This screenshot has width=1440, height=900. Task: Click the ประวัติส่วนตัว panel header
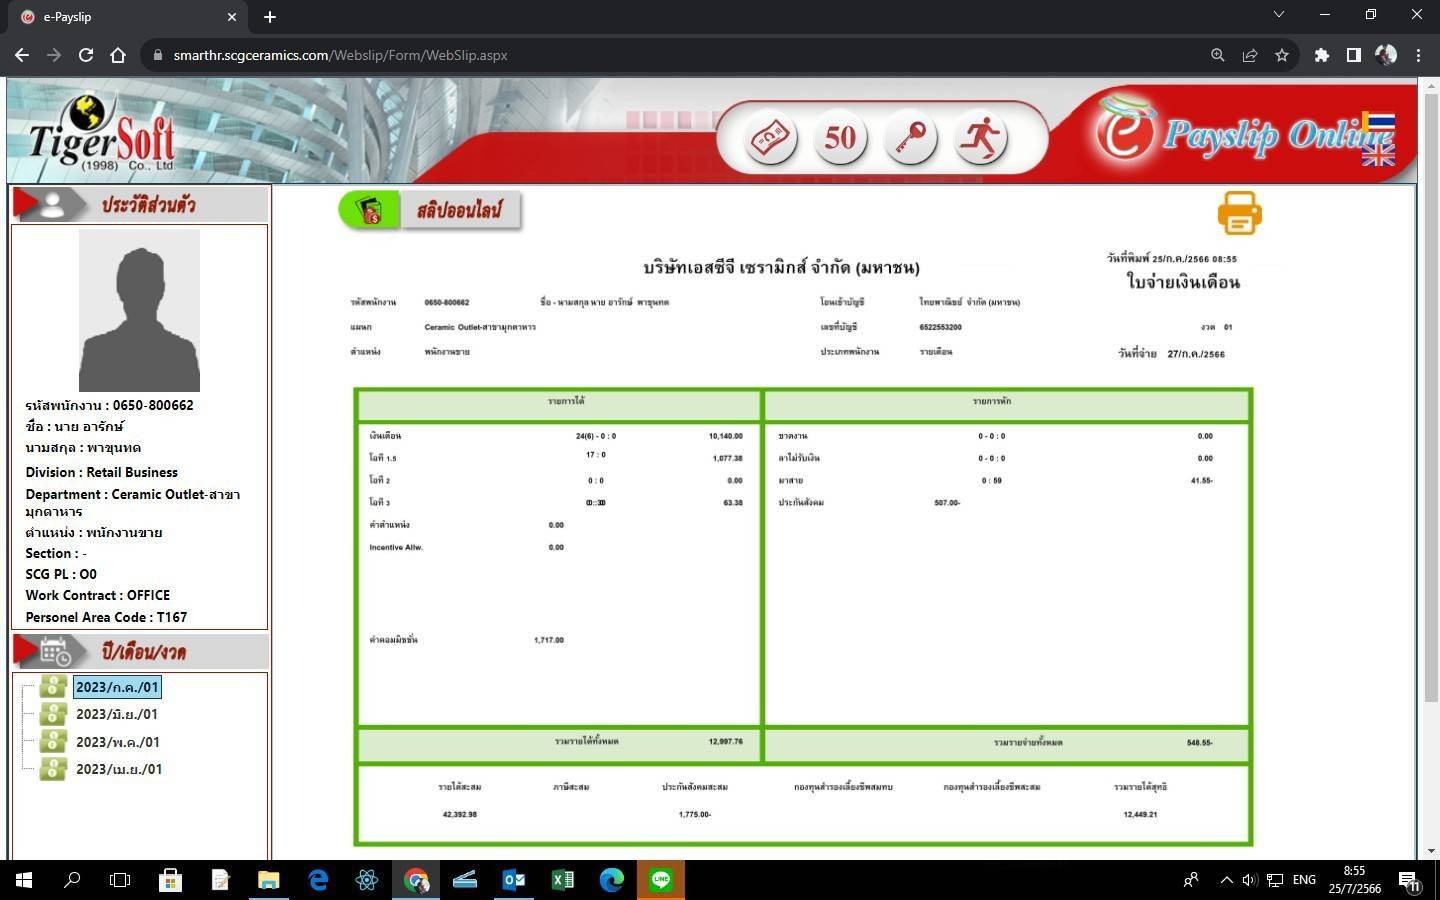140,204
